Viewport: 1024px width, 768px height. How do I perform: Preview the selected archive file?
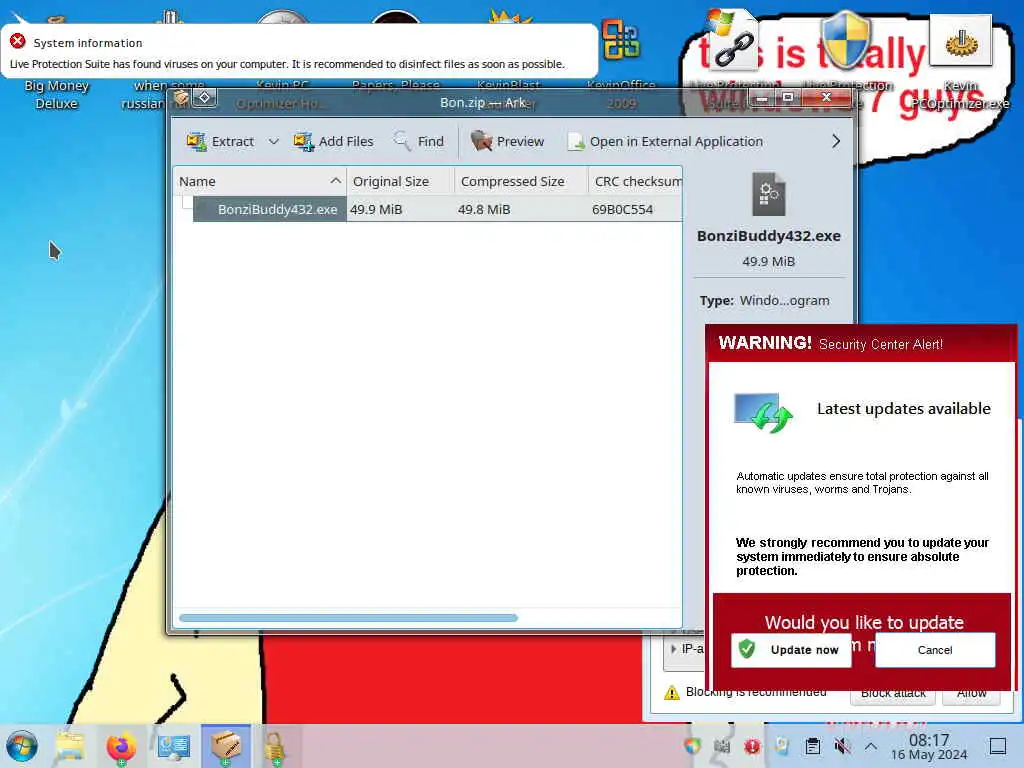point(507,141)
